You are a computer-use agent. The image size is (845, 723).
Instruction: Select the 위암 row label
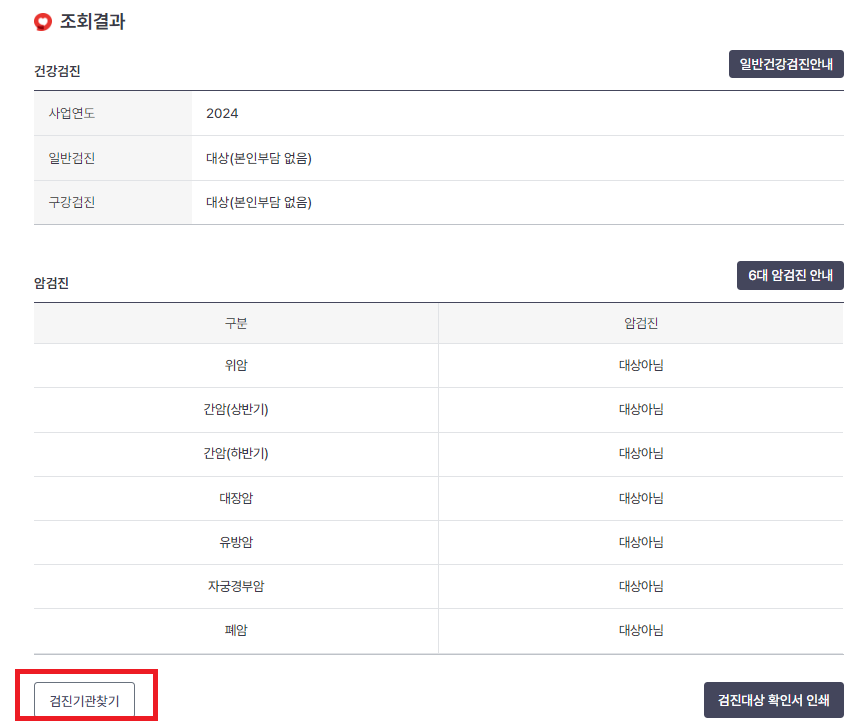click(x=236, y=365)
